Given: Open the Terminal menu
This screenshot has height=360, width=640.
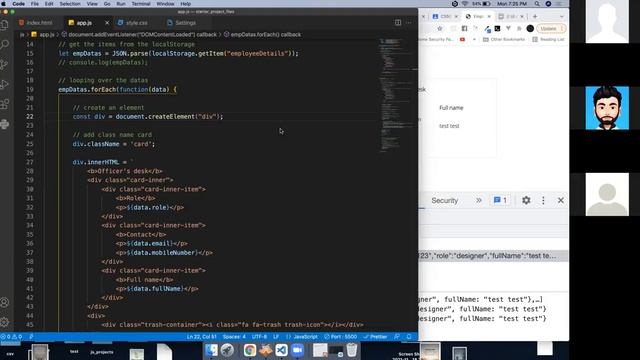Looking at the screenshot, I should 141,4.
